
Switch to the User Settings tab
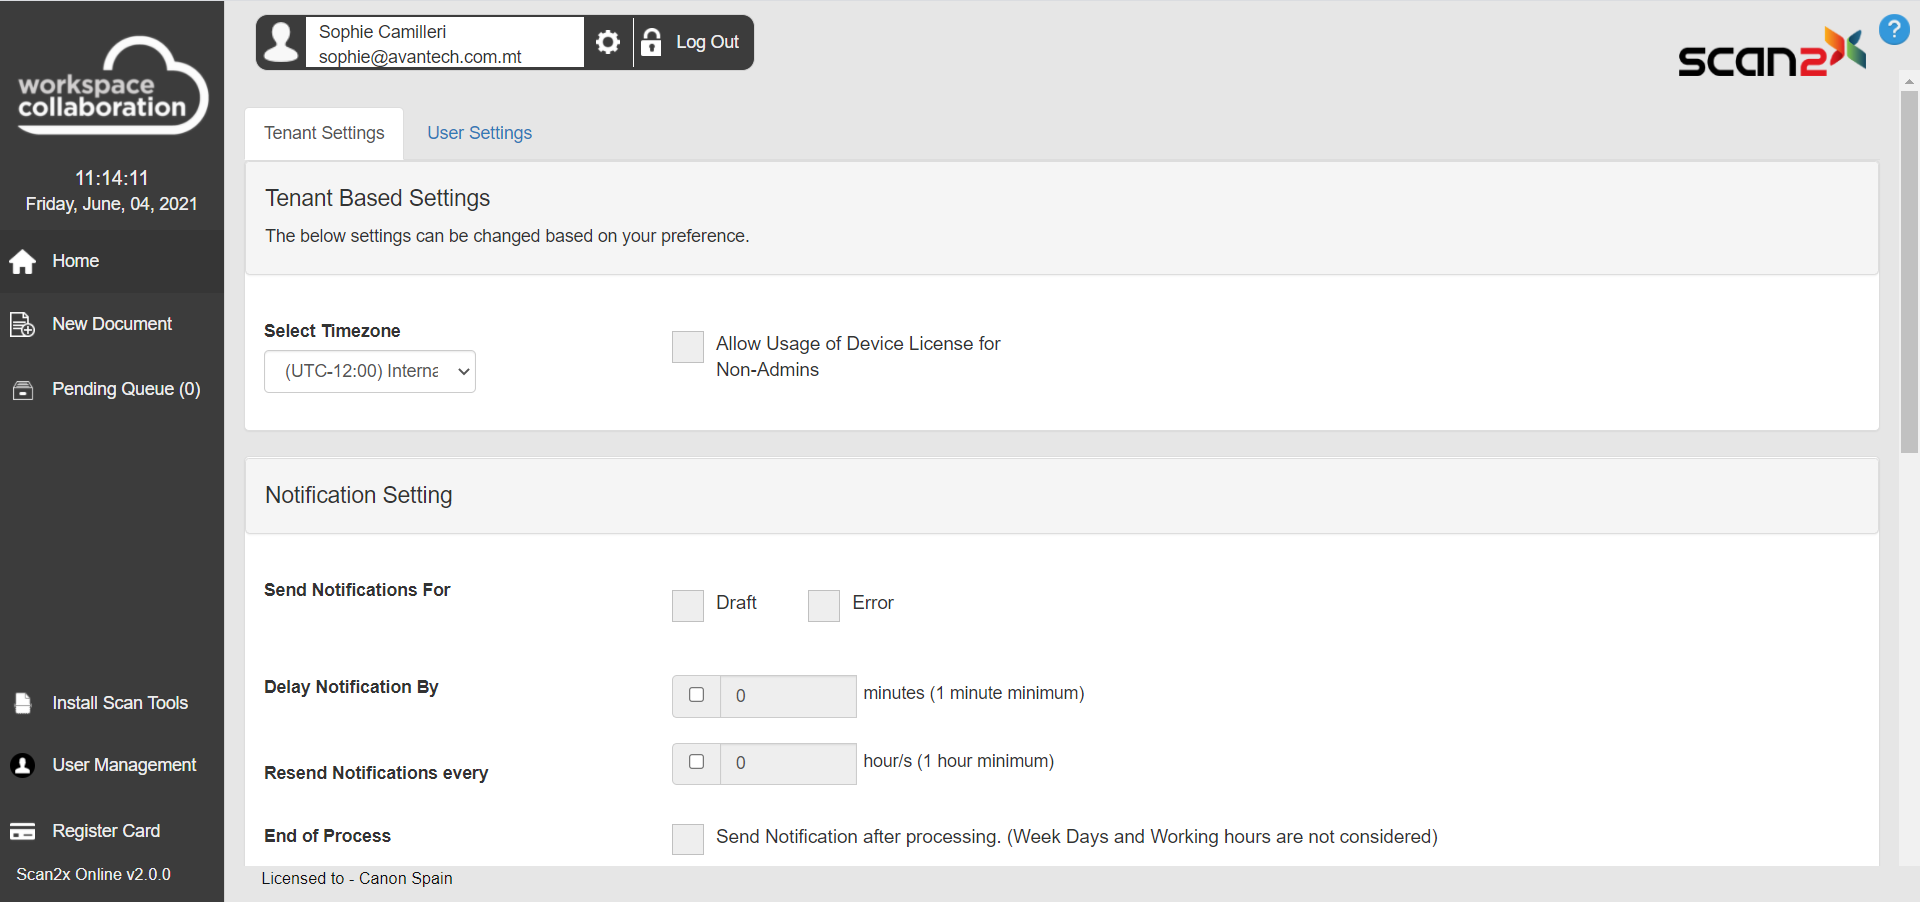coord(479,133)
